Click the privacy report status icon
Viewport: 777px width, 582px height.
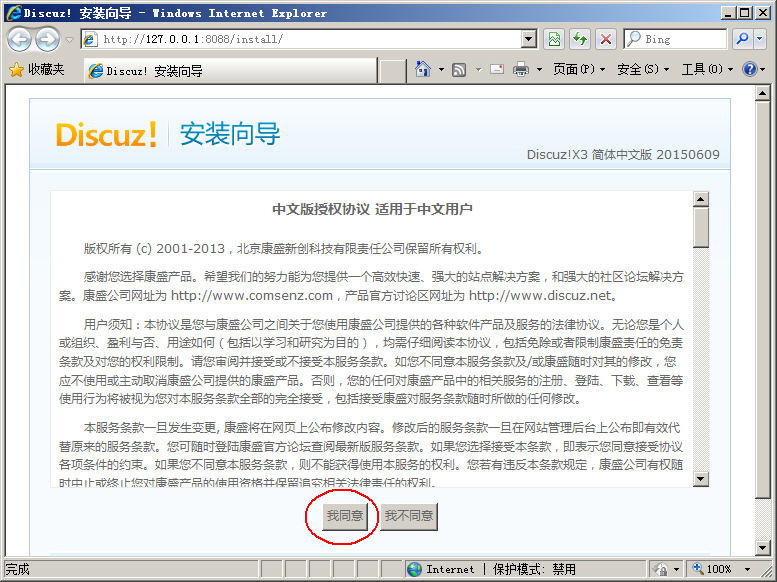[661, 569]
